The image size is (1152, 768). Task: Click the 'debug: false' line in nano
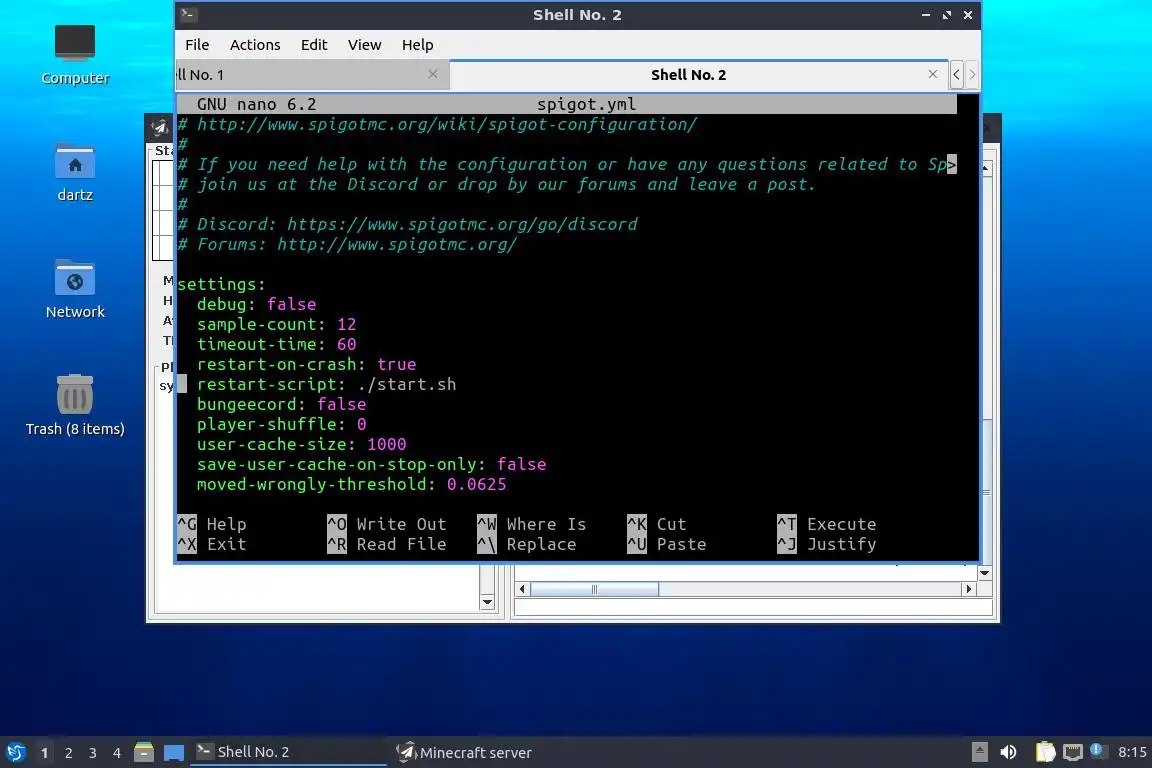tap(256, 304)
